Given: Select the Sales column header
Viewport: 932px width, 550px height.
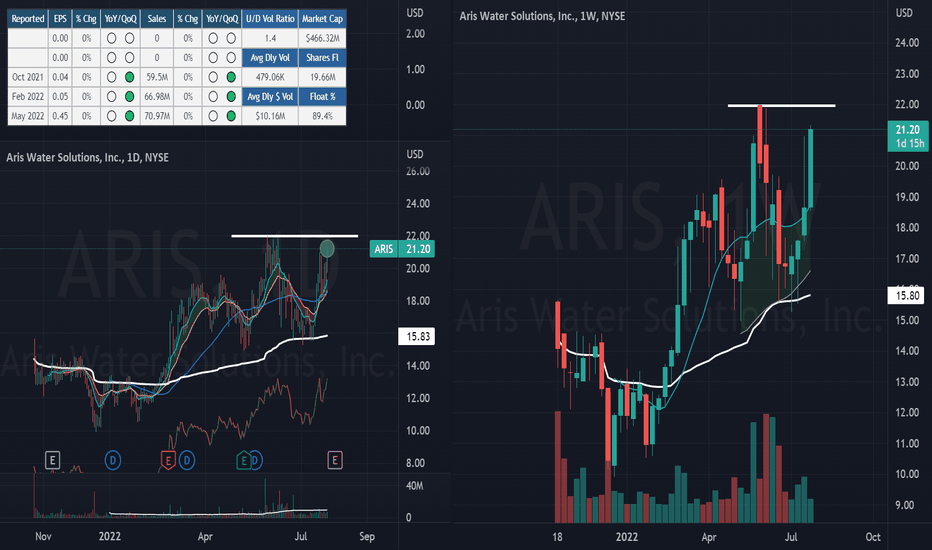Looking at the screenshot, I should pyautogui.click(x=157, y=19).
